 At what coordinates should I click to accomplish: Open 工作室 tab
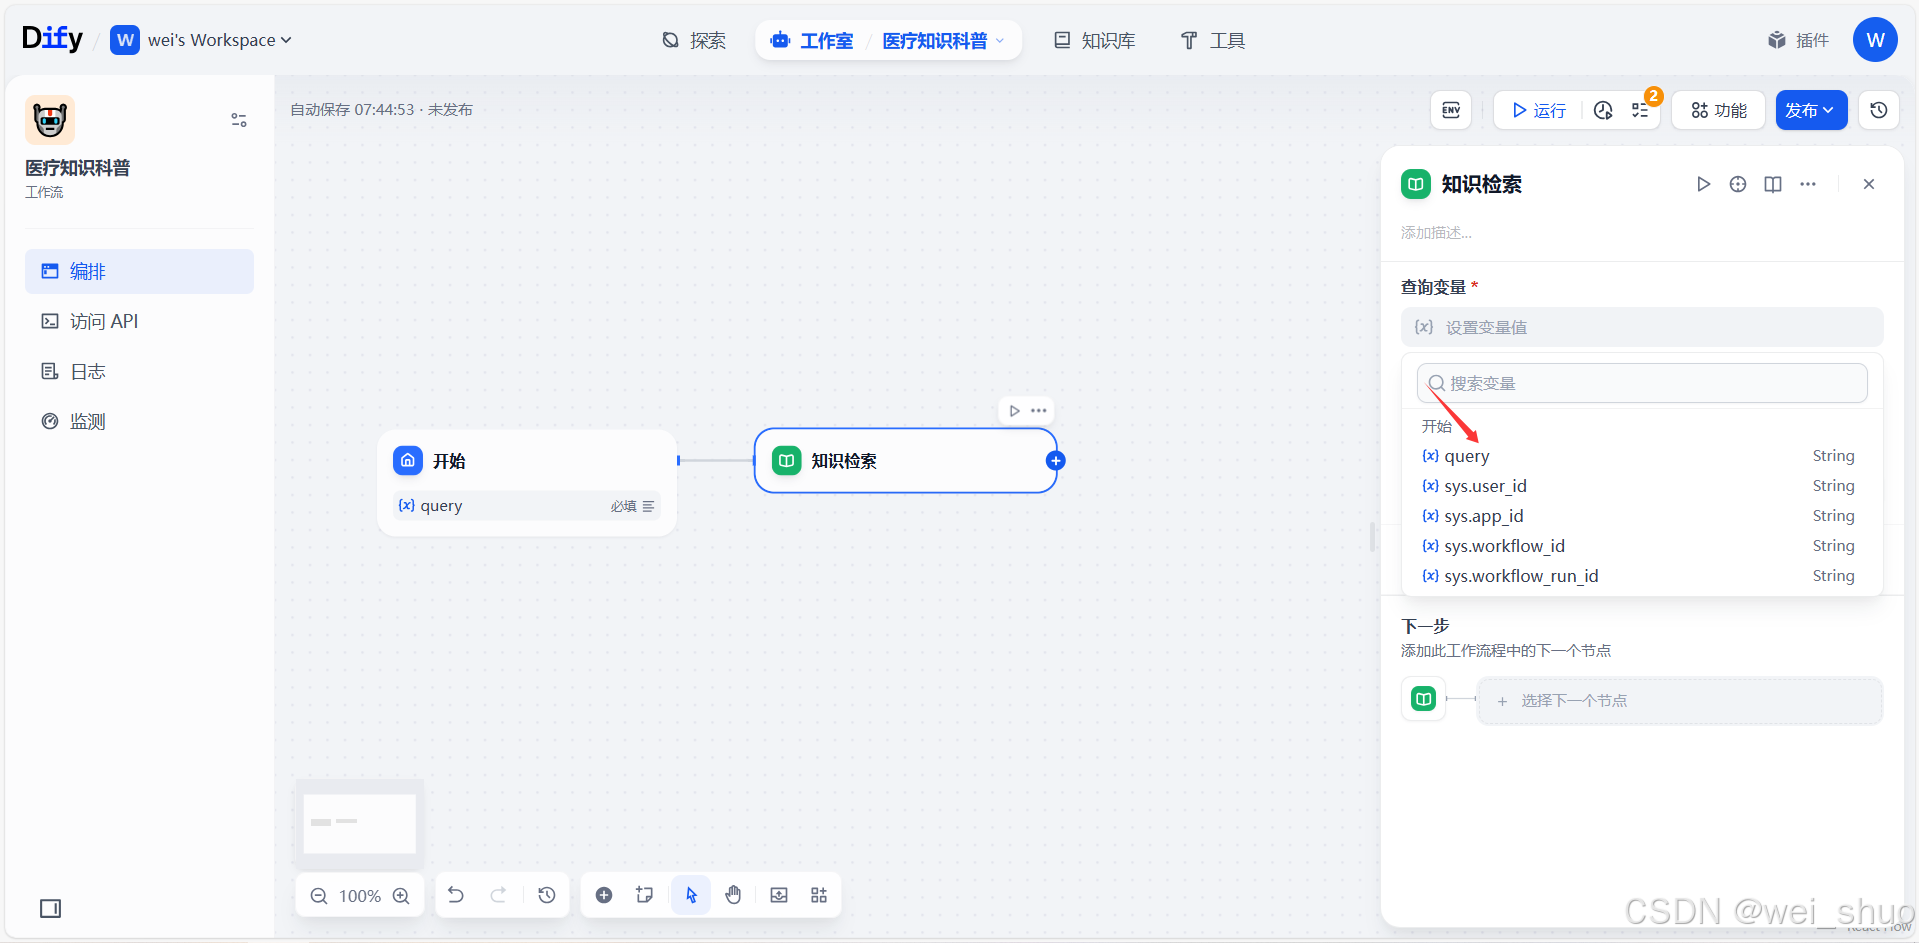[x=812, y=40]
